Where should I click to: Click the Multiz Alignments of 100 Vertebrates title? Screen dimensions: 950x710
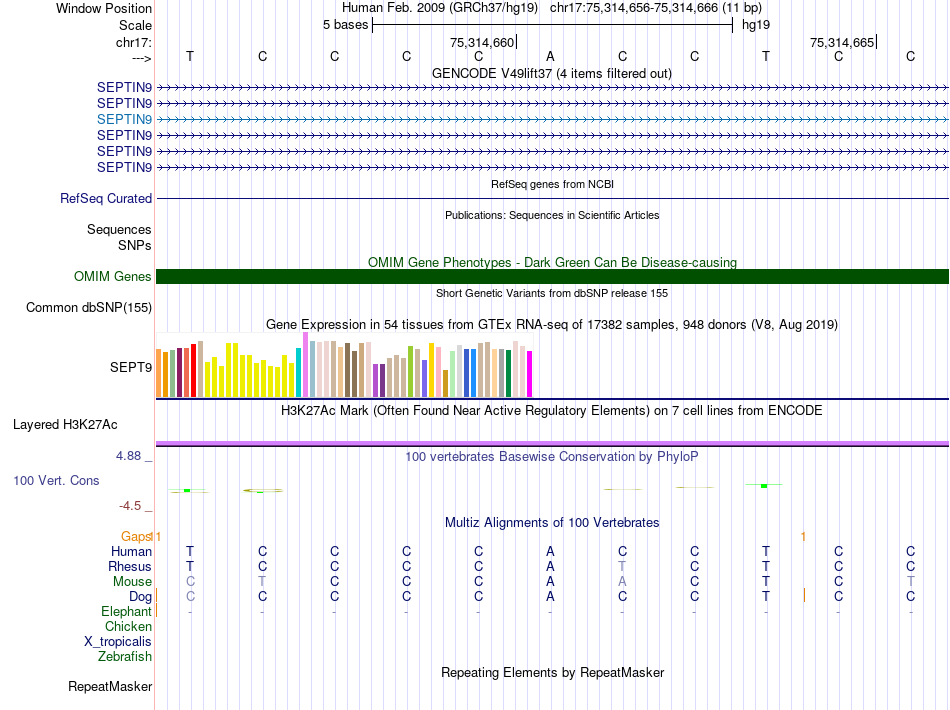552,522
